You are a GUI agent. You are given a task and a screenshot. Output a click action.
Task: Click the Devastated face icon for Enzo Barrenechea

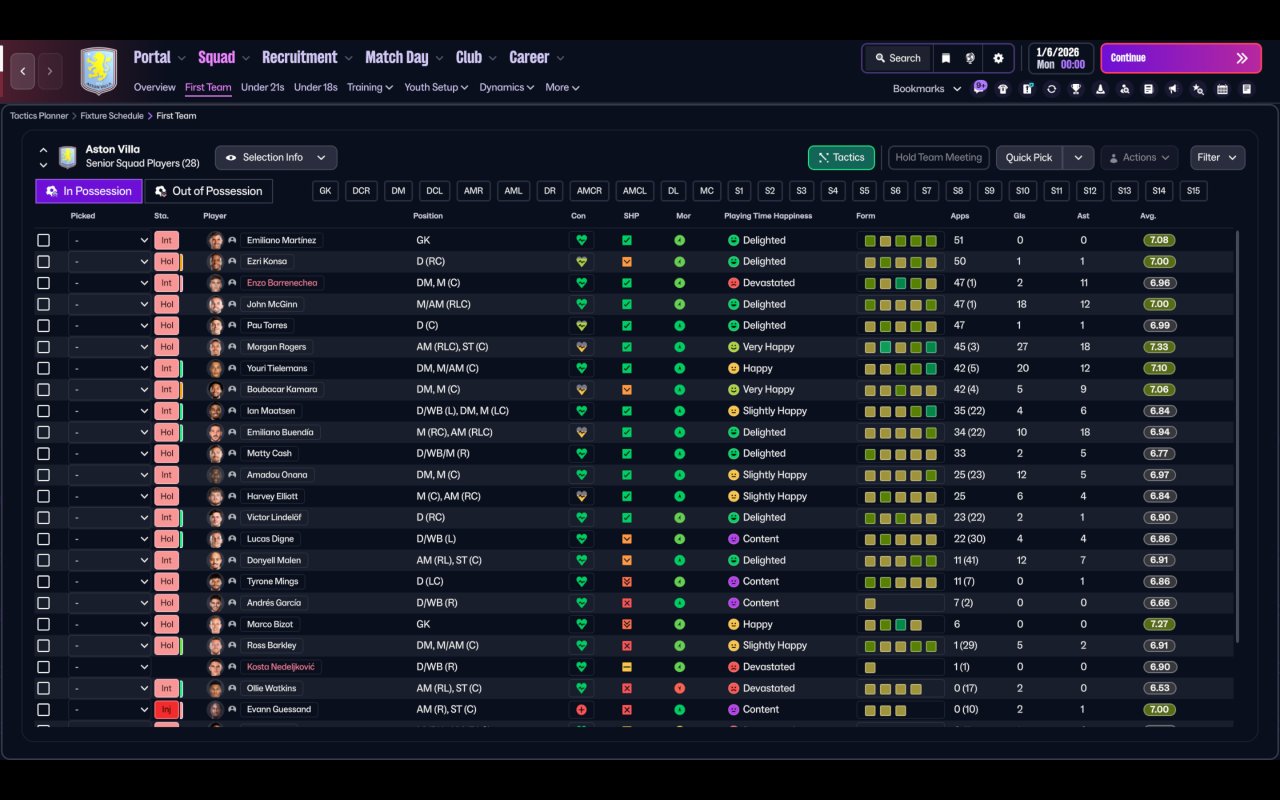pos(733,283)
